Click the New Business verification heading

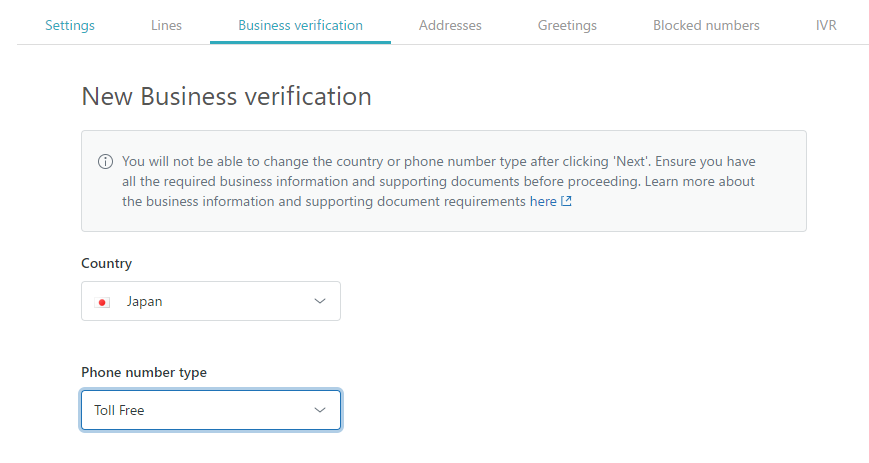click(227, 96)
